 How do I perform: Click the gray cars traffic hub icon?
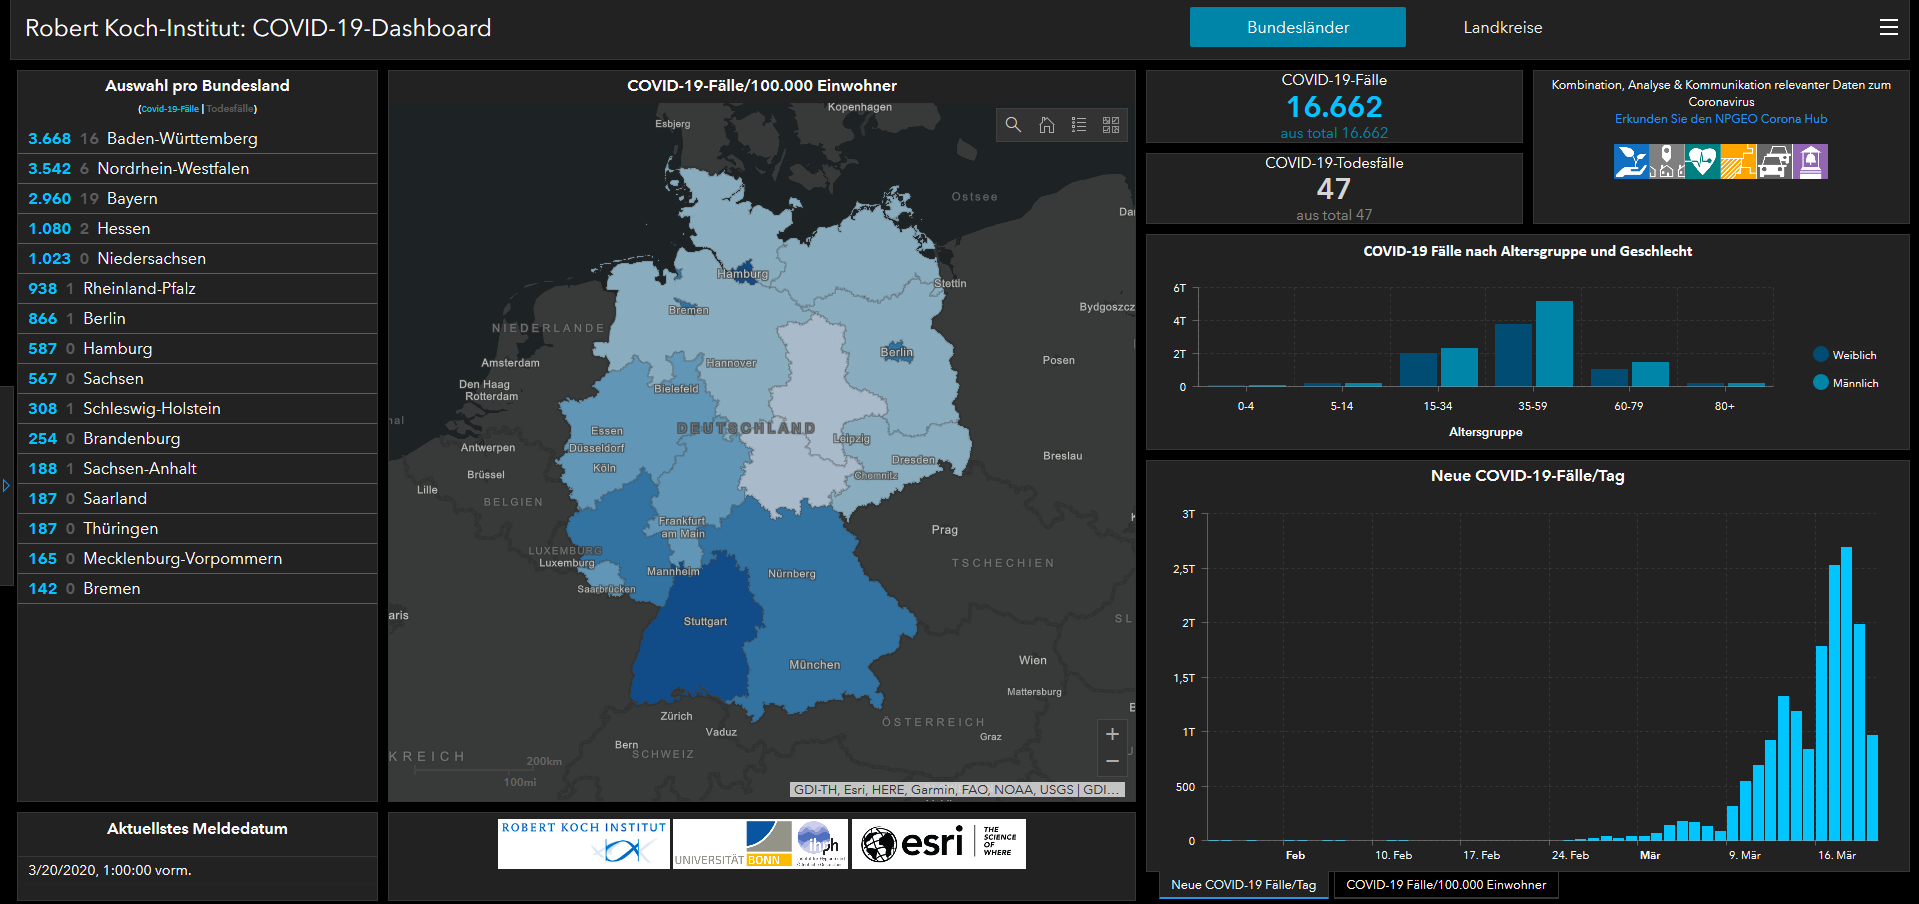1774,161
